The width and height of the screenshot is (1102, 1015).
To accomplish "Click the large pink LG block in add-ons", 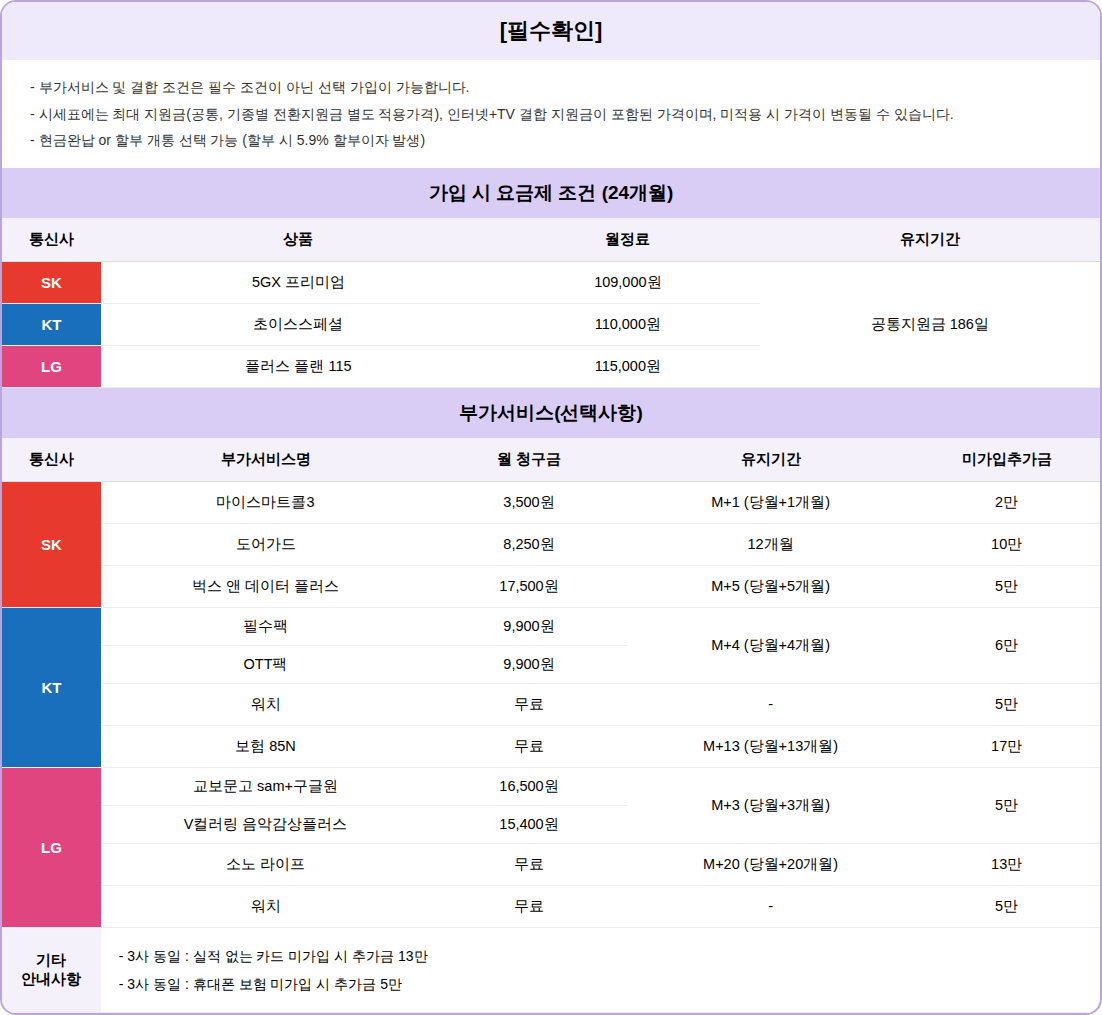I will [51, 848].
